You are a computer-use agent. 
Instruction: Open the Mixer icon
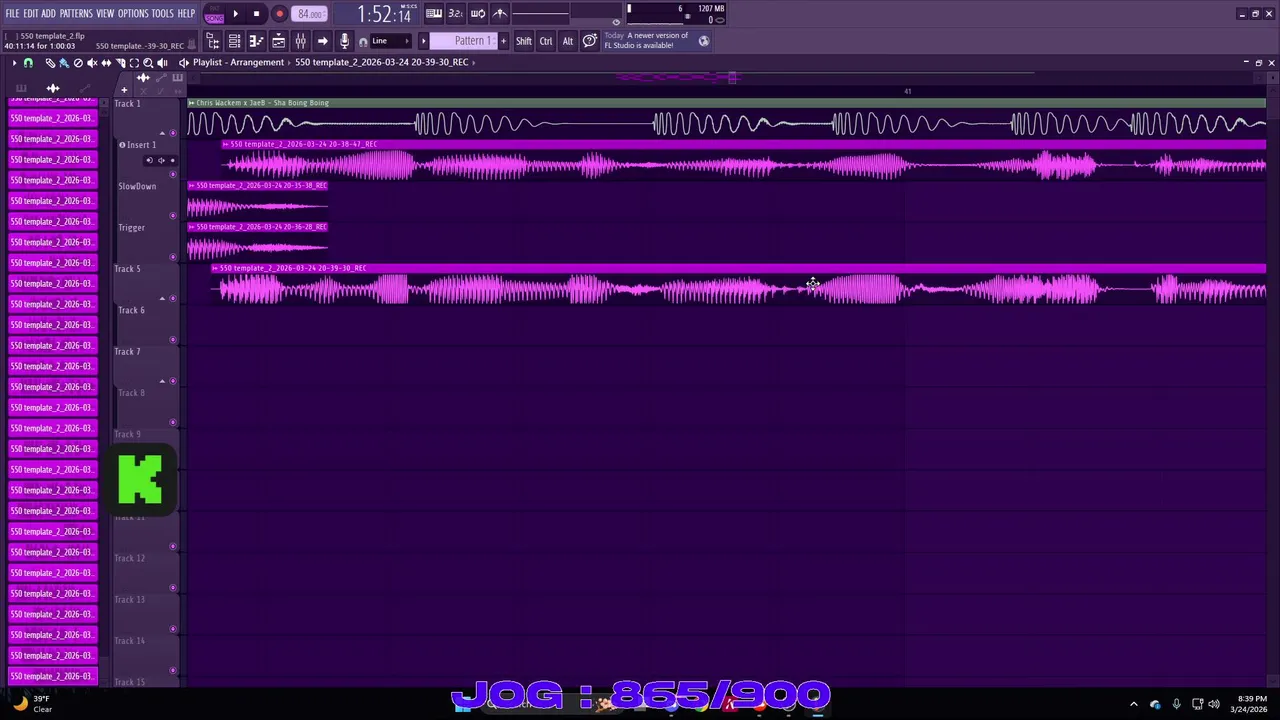coord(300,41)
